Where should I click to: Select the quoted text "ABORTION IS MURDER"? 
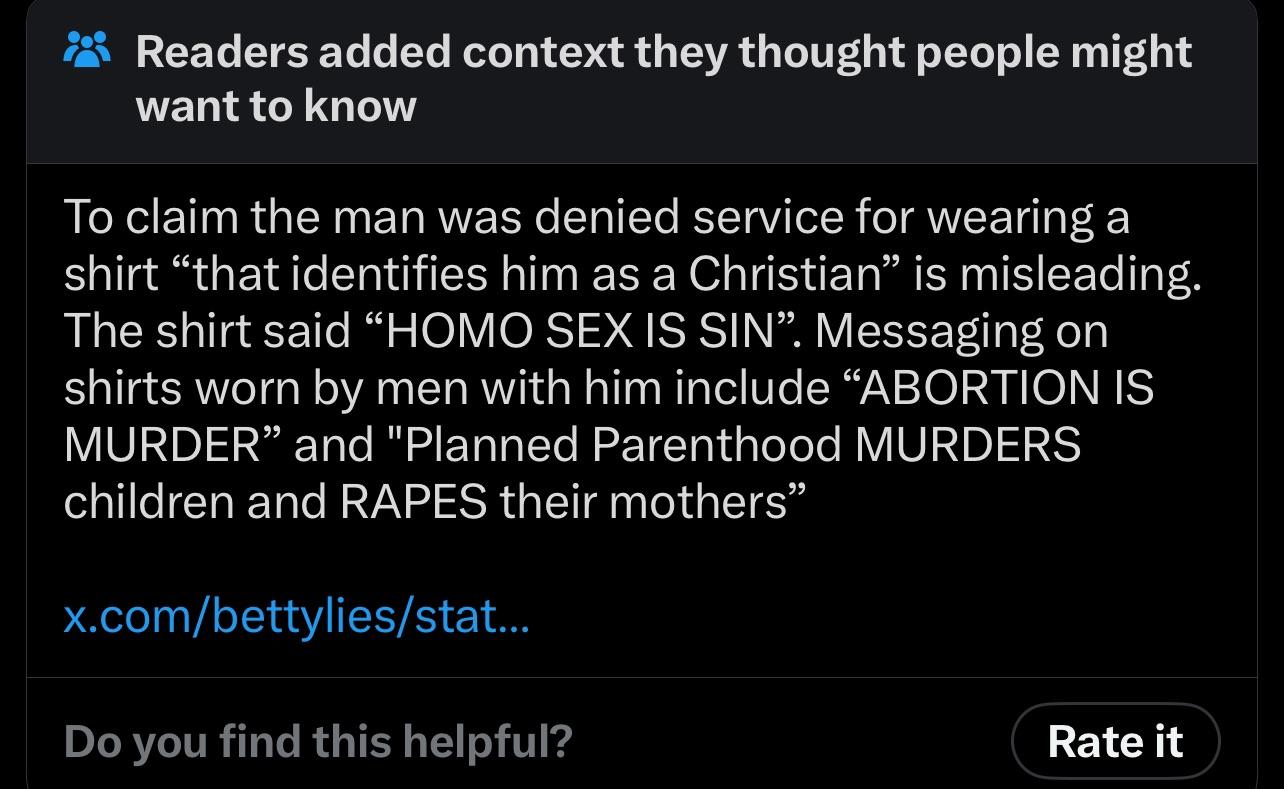608,415
